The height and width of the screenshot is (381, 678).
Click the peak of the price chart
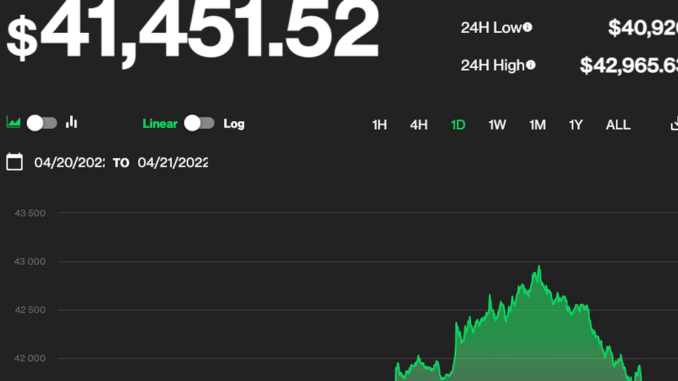(x=539, y=266)
